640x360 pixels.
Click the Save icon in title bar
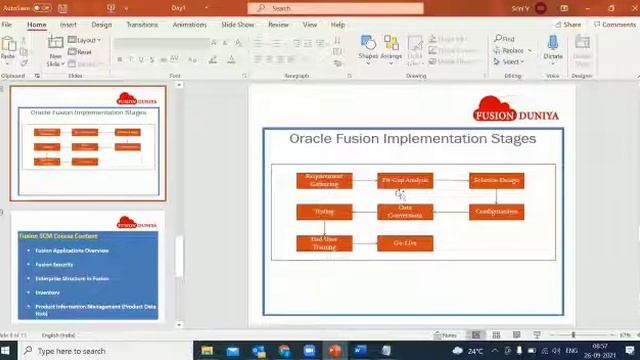(x=62, y=8)
